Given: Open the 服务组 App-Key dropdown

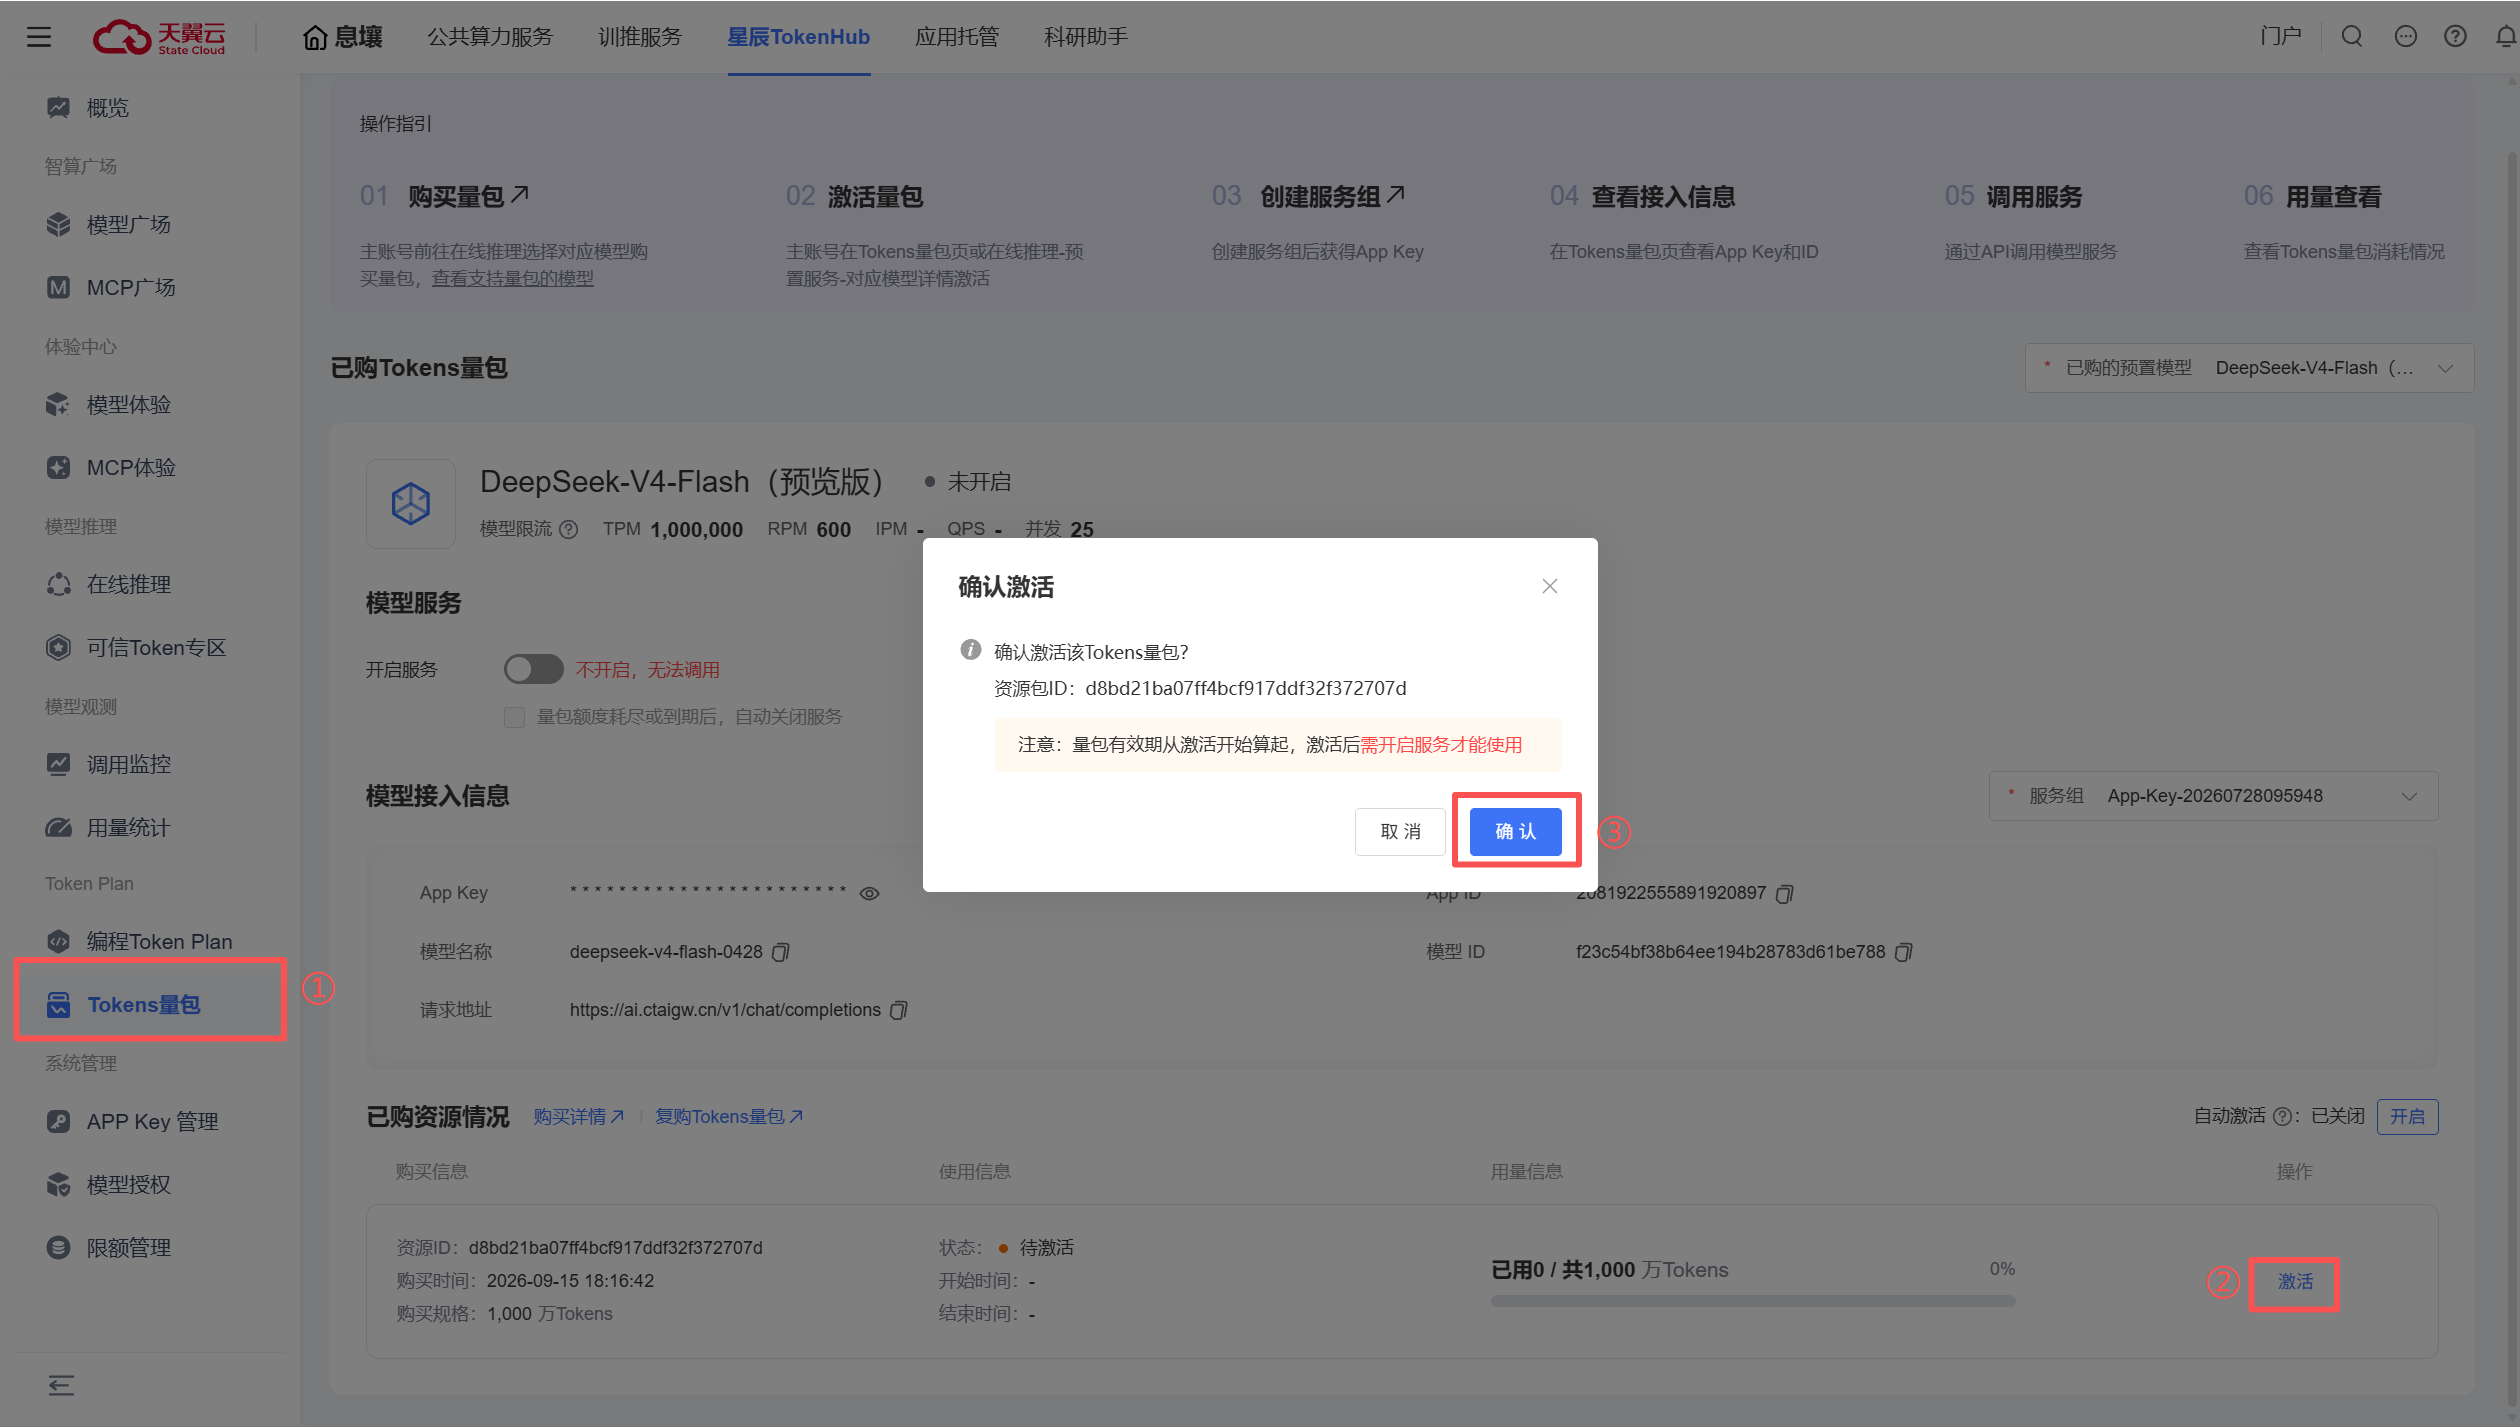Looking at the screenshot, I should (x=2213, y=796).
